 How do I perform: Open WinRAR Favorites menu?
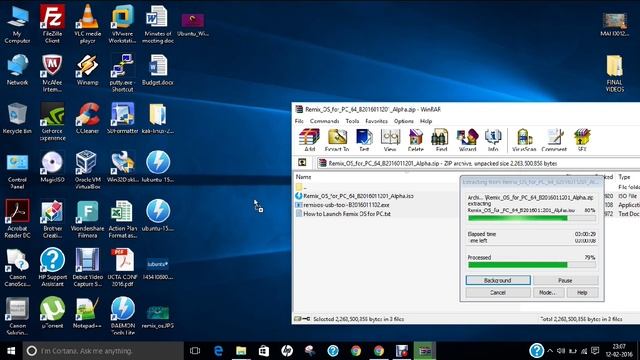(x=376, y=121)
